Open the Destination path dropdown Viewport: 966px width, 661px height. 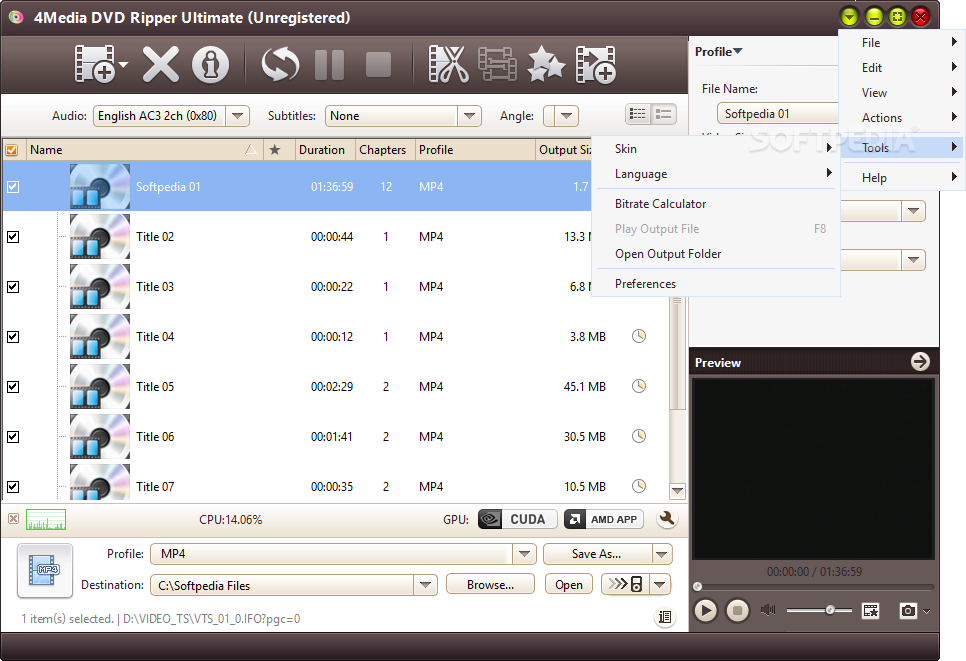pos(425,585)
